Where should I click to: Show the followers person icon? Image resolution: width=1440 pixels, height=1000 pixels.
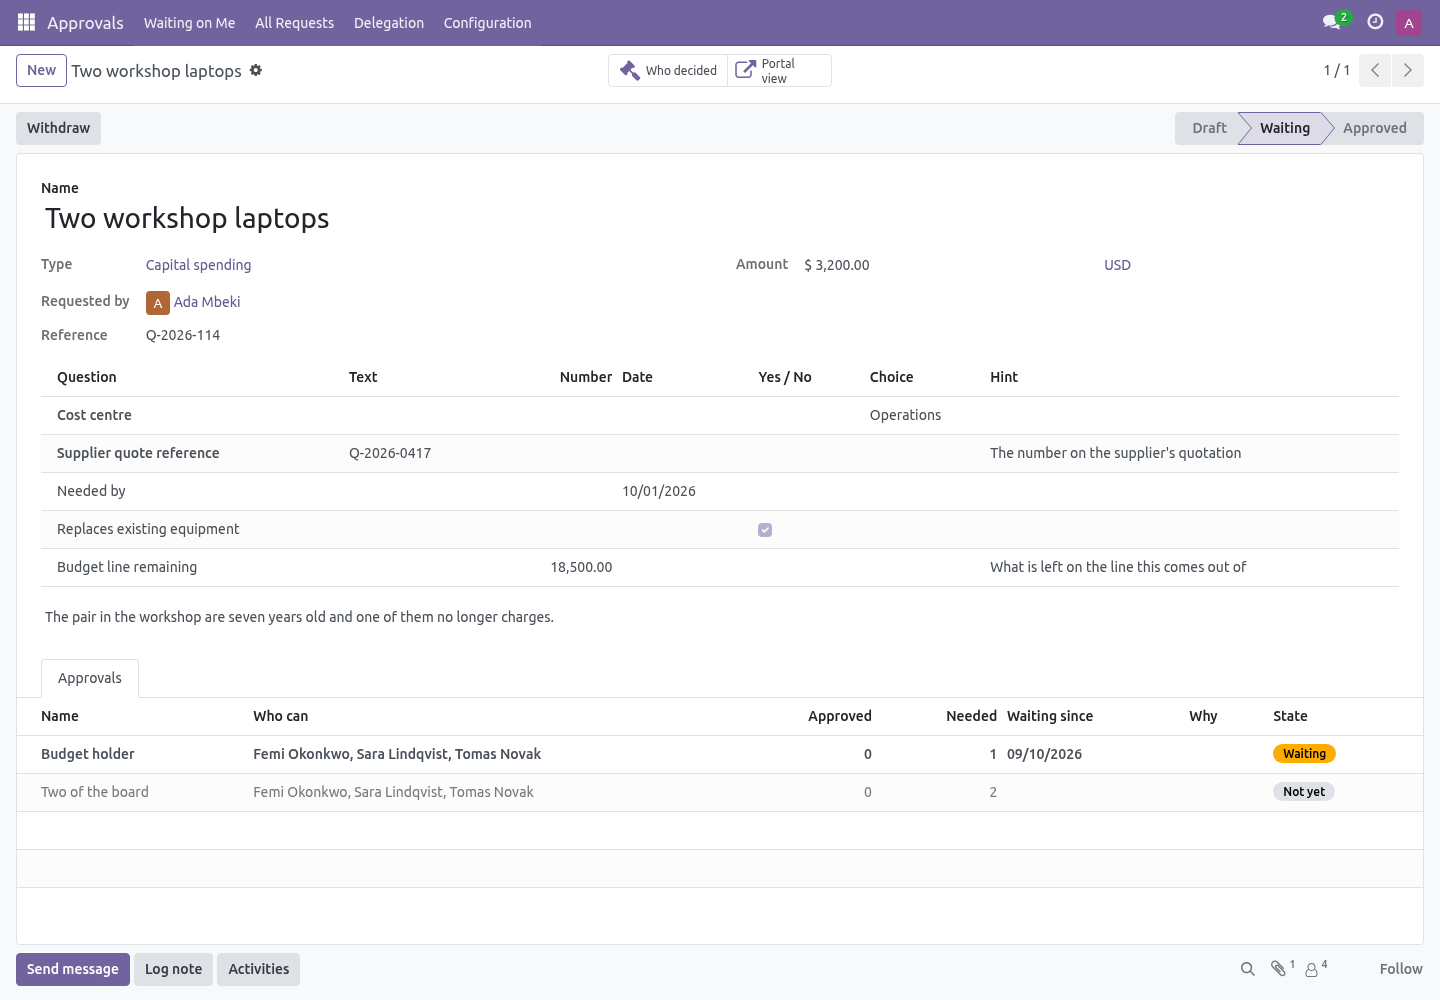pyautogui.click(x=1312, y=969)
